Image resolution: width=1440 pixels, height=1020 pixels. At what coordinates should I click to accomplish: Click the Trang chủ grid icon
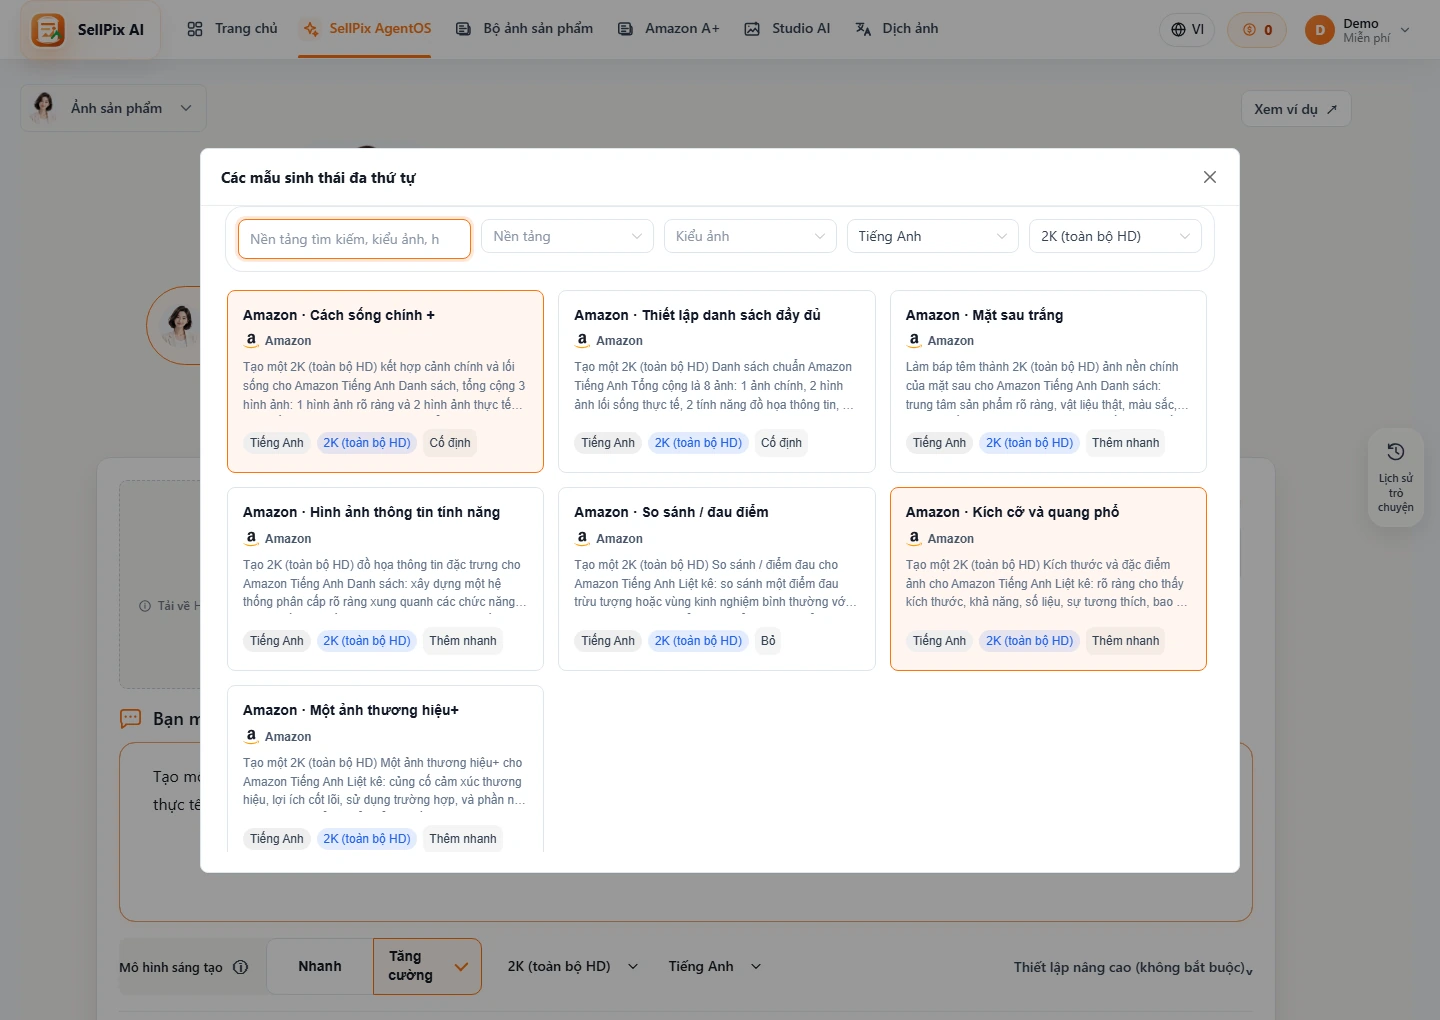point(195,29)
